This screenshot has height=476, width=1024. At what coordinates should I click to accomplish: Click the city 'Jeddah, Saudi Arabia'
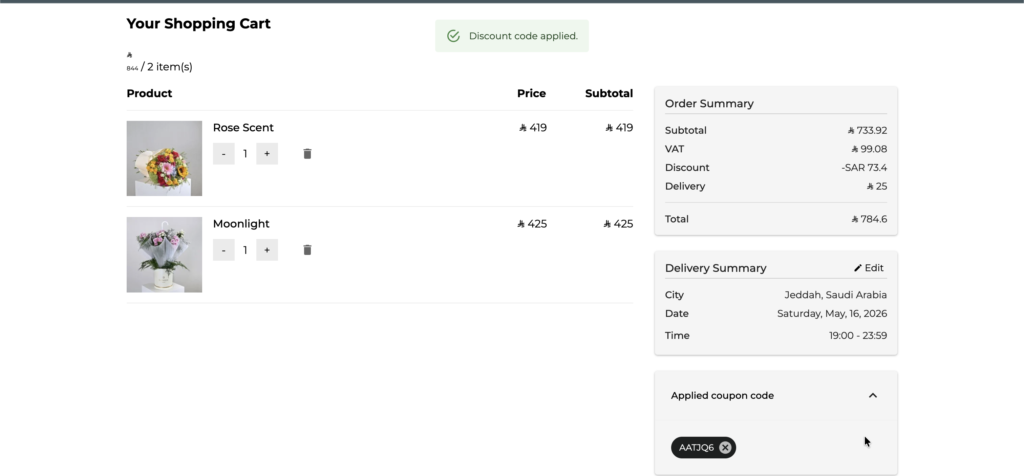836,294
